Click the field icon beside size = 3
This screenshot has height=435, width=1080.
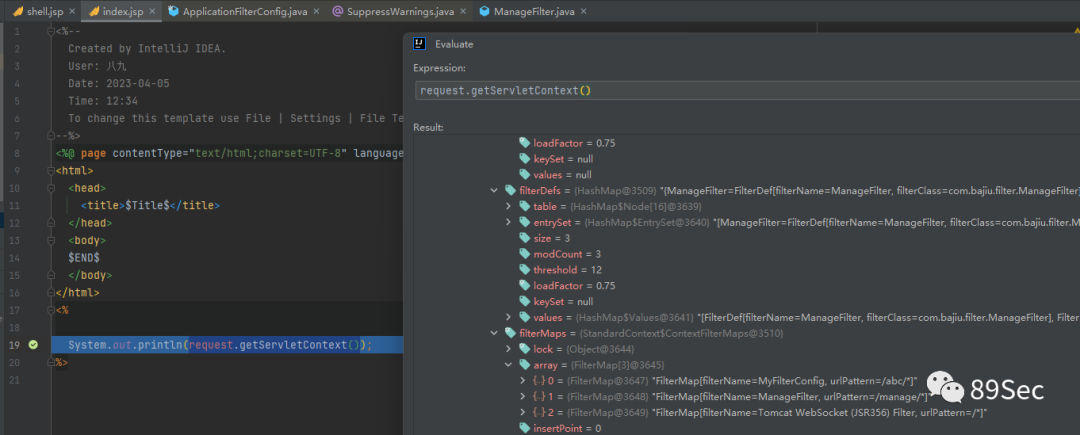[x=525, y=238]
